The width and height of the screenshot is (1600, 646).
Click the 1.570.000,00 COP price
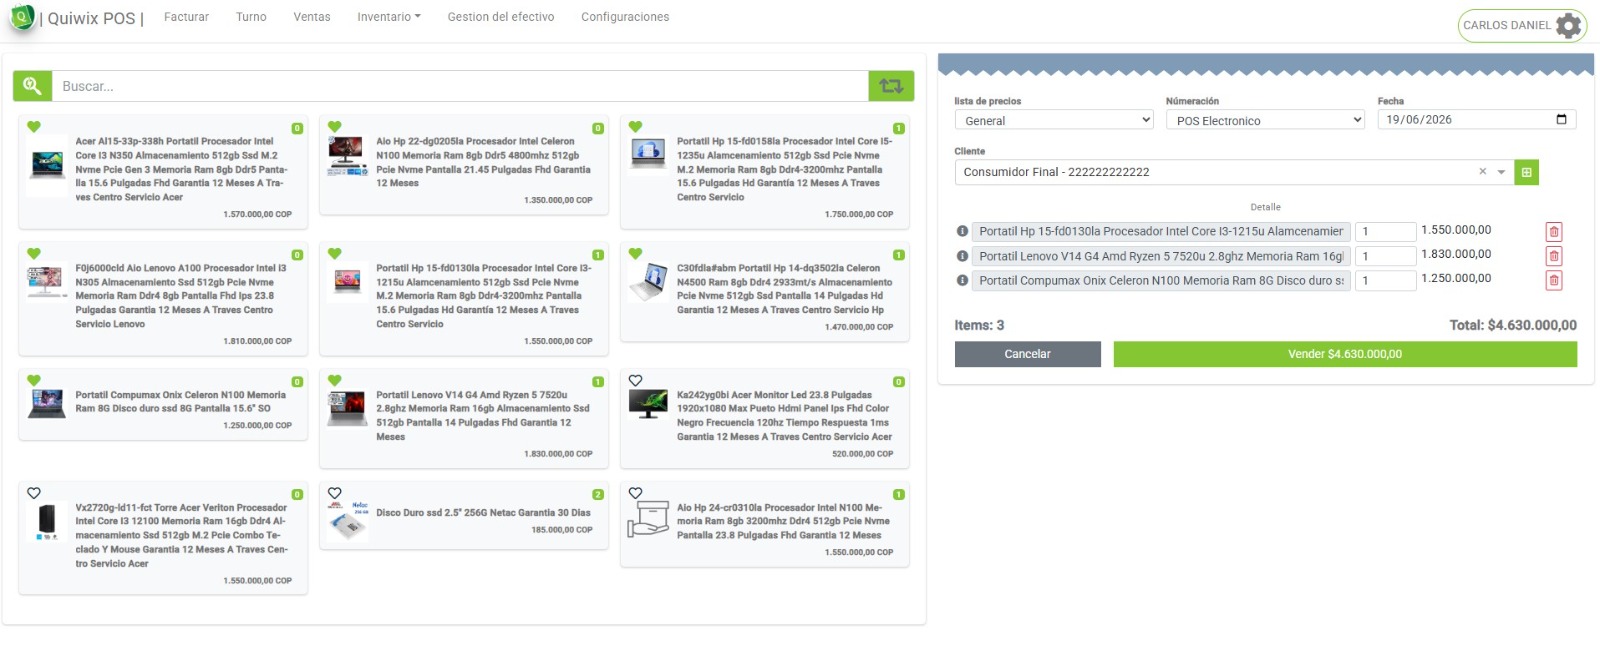tap(258, 214)
